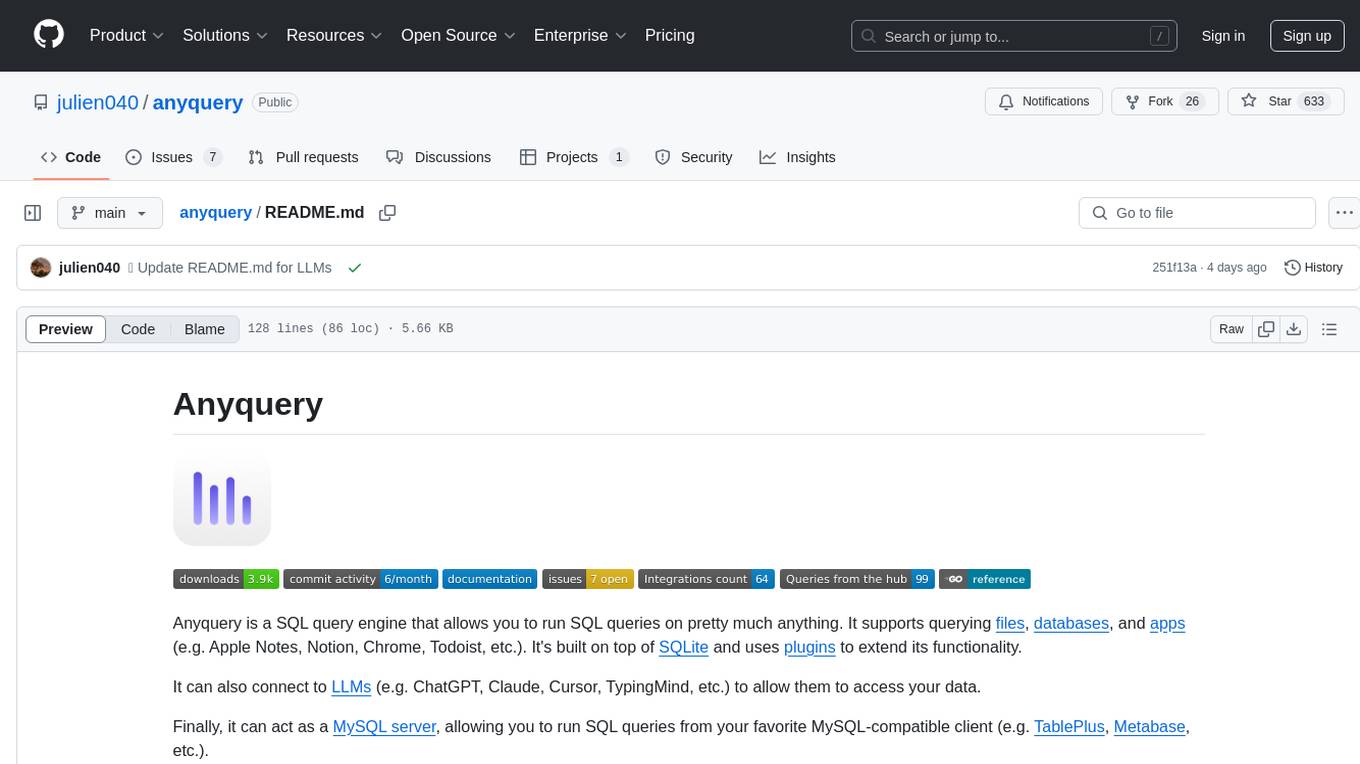Focus the Search or jump to field
This screenshot has height=764, width=1360.
pyautogui.click(x=1013, y=36)
